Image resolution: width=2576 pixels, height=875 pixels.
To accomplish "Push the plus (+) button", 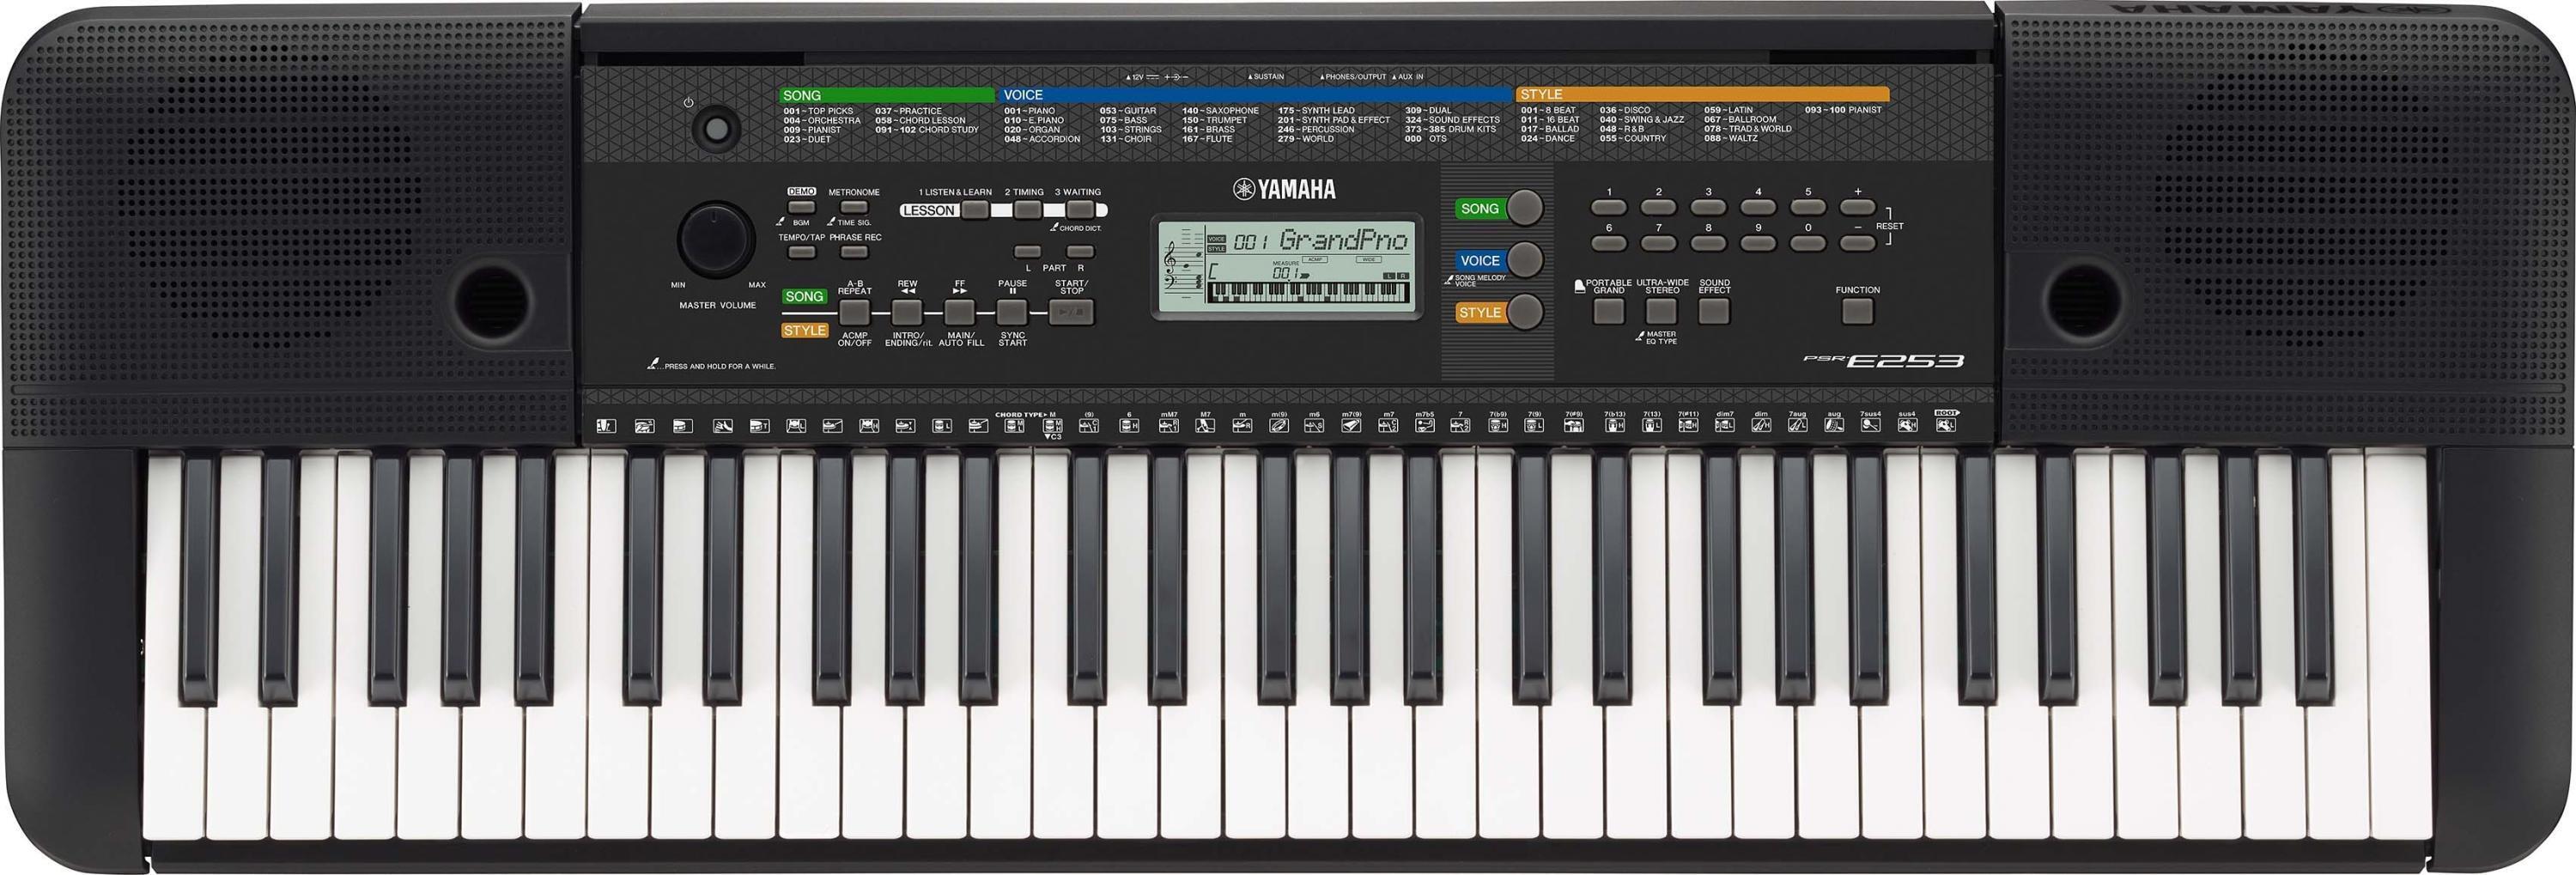I will pos(1858,208).
